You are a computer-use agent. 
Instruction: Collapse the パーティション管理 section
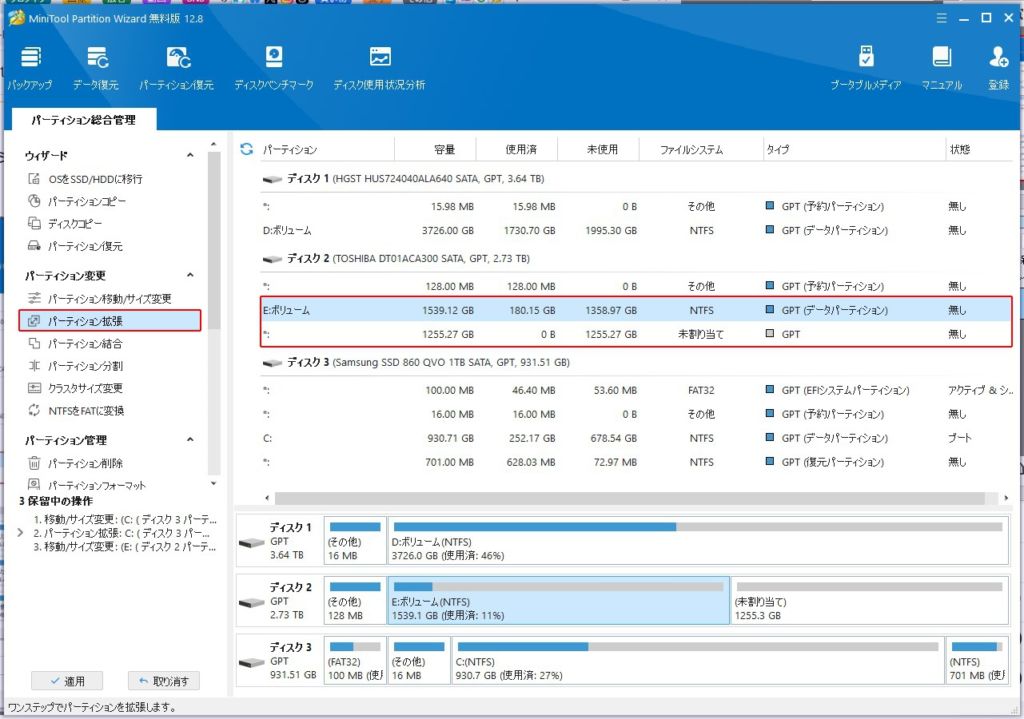pos(190,440)
